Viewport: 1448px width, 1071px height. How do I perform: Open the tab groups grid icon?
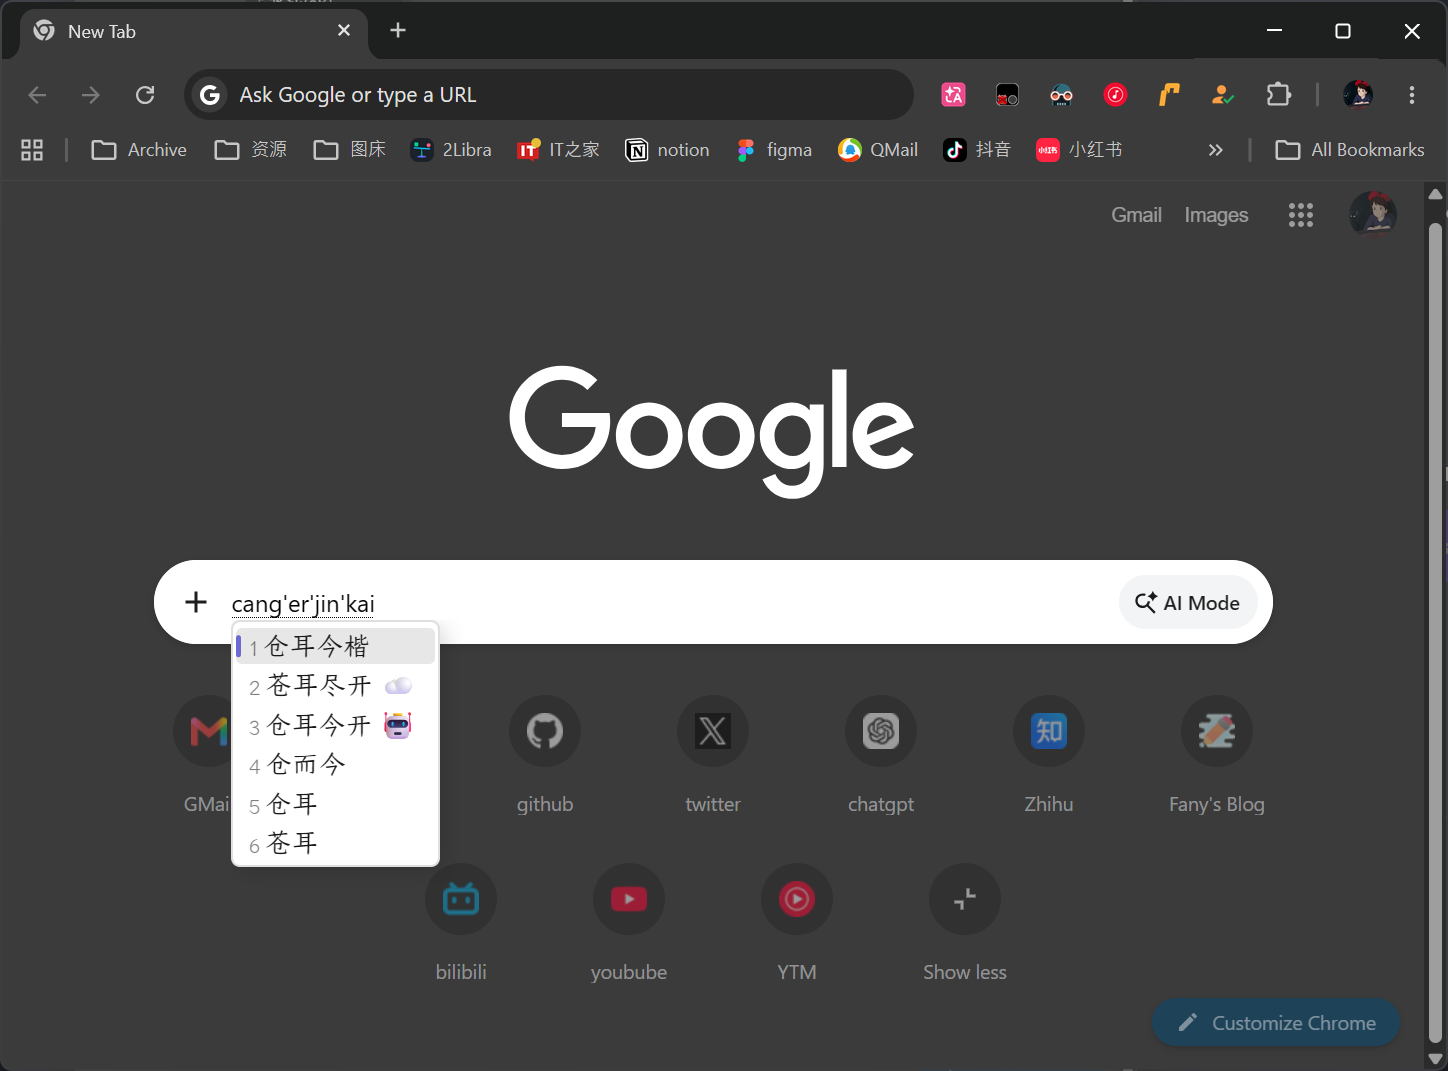pos(32,150)
